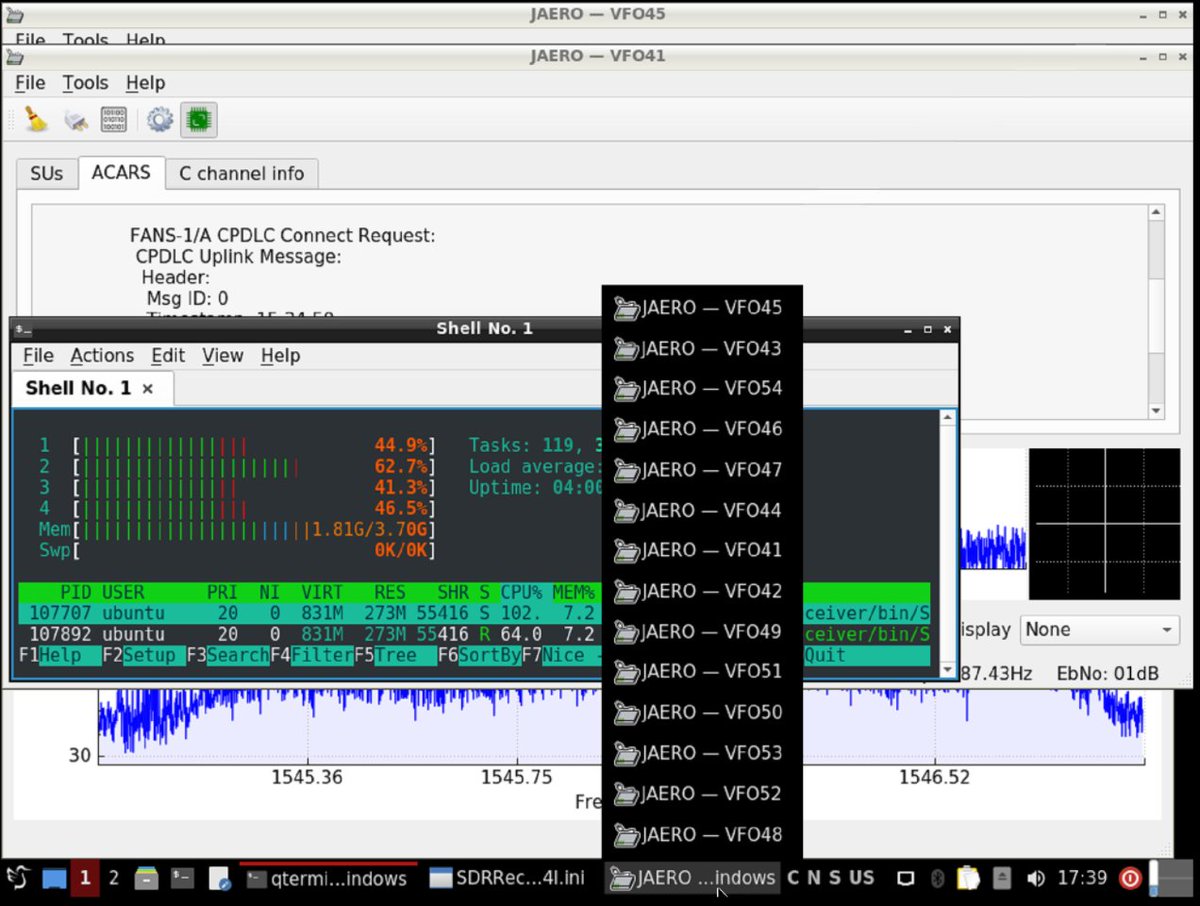
Task: Select JAERO — VFO45 in window list popup
Action: click(x=702, y=308)
